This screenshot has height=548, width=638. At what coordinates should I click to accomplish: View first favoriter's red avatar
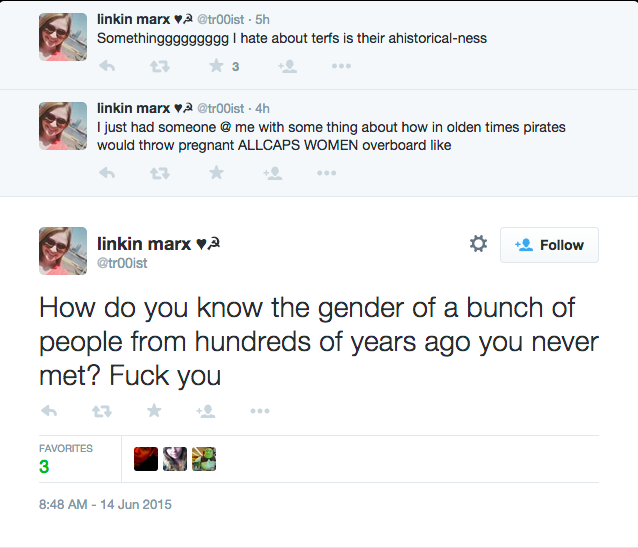pyautogui.click(x=145, y=459)
